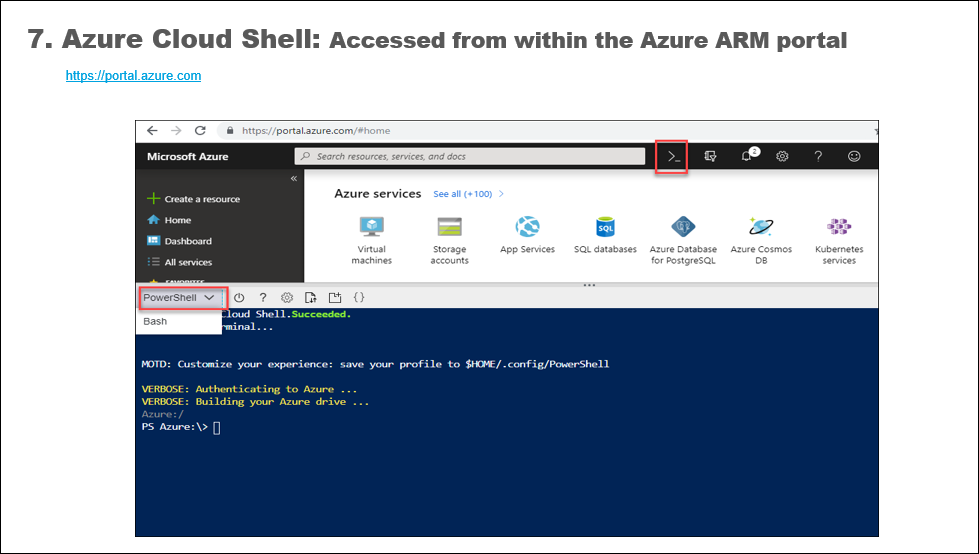Screen dimensions: 979x554
Task: Open the https://portal.azure.com slide link
Action: pos(134,76)
